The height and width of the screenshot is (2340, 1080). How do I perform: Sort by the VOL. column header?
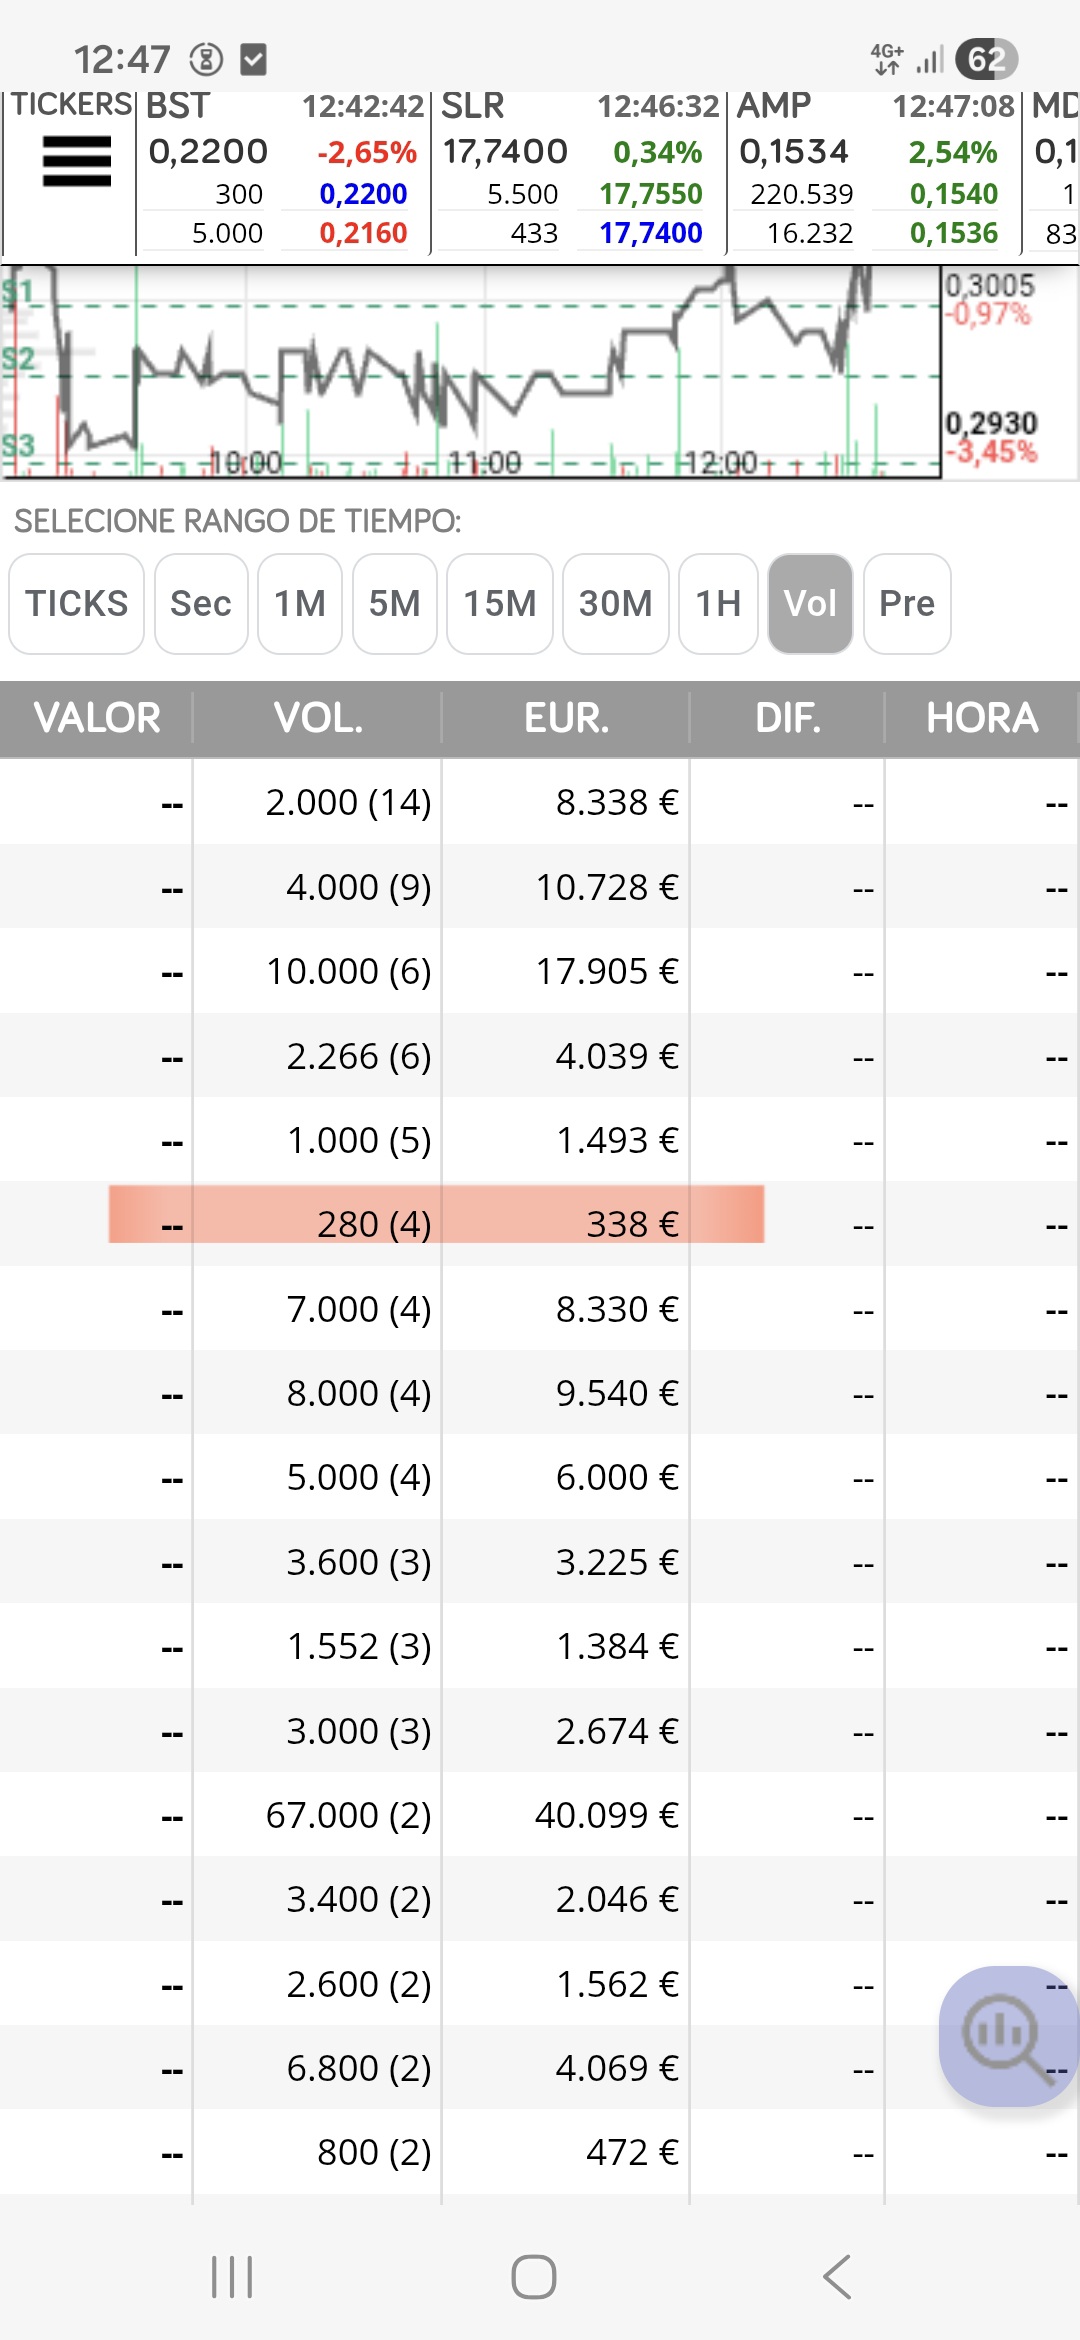318,718
